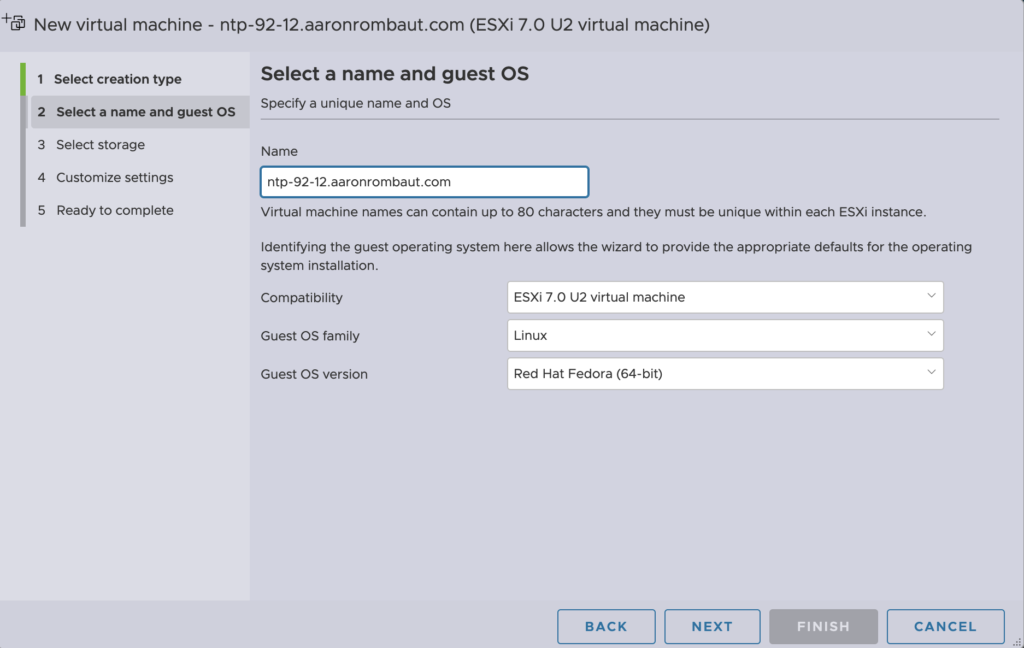Open the Red Hat Fedora (64-bit) dropdown
Screen dimensions: 1024x648
(x=724, y=374)
